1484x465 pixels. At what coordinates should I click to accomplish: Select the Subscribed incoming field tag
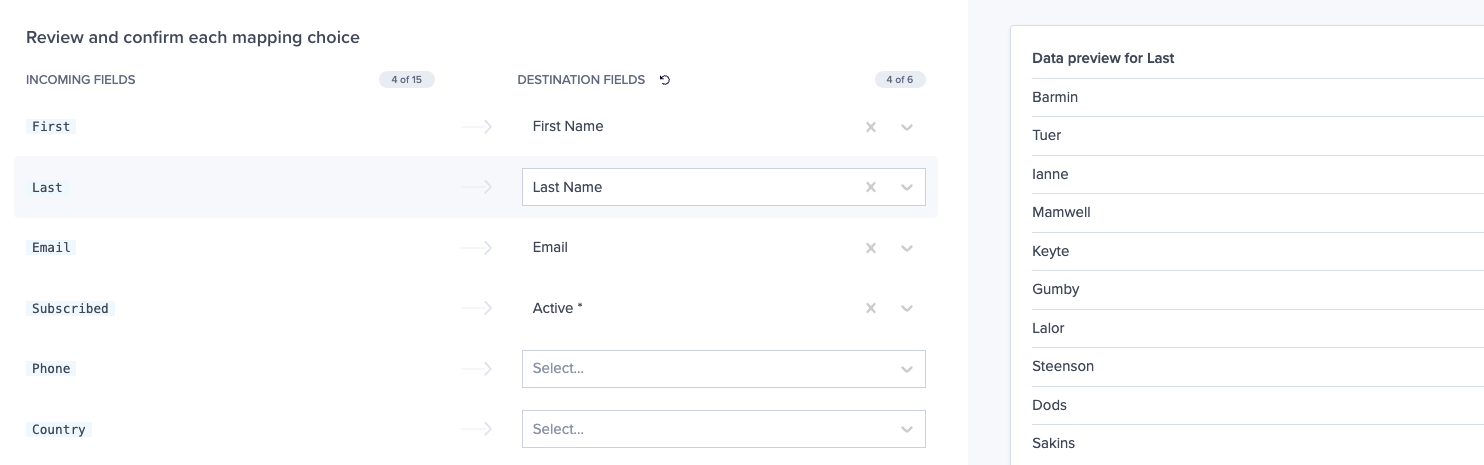70,309
